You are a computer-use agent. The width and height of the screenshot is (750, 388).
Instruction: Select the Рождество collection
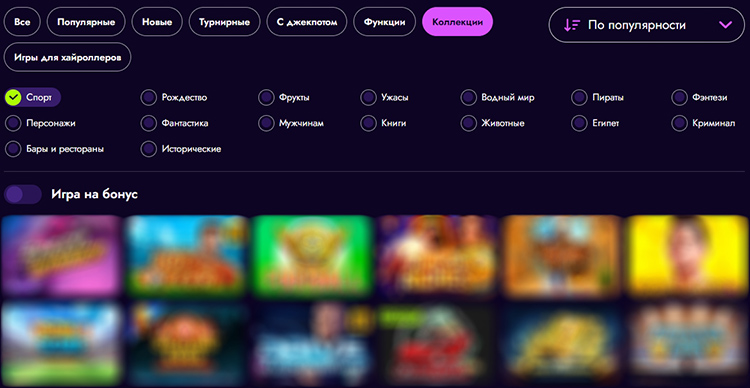[x=175, y=98]
